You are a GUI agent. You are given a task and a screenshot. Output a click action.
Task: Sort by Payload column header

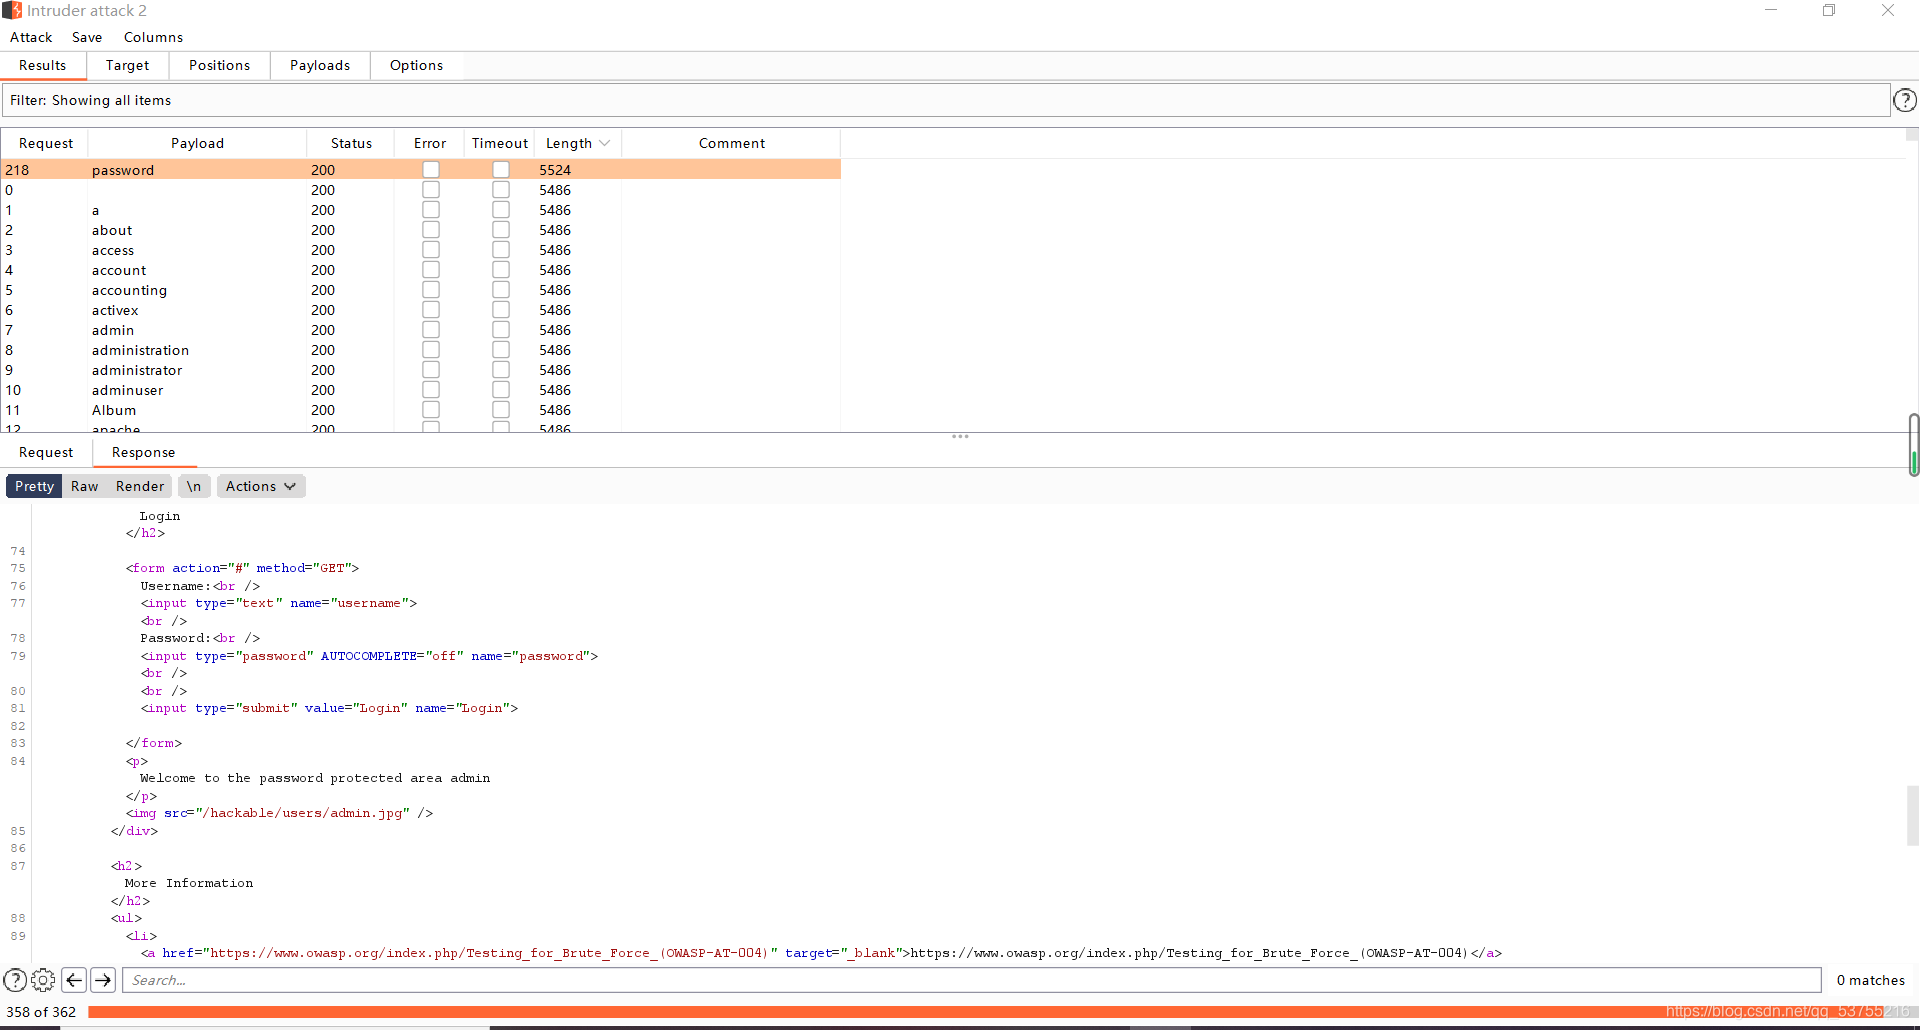[x=197, y=143]
